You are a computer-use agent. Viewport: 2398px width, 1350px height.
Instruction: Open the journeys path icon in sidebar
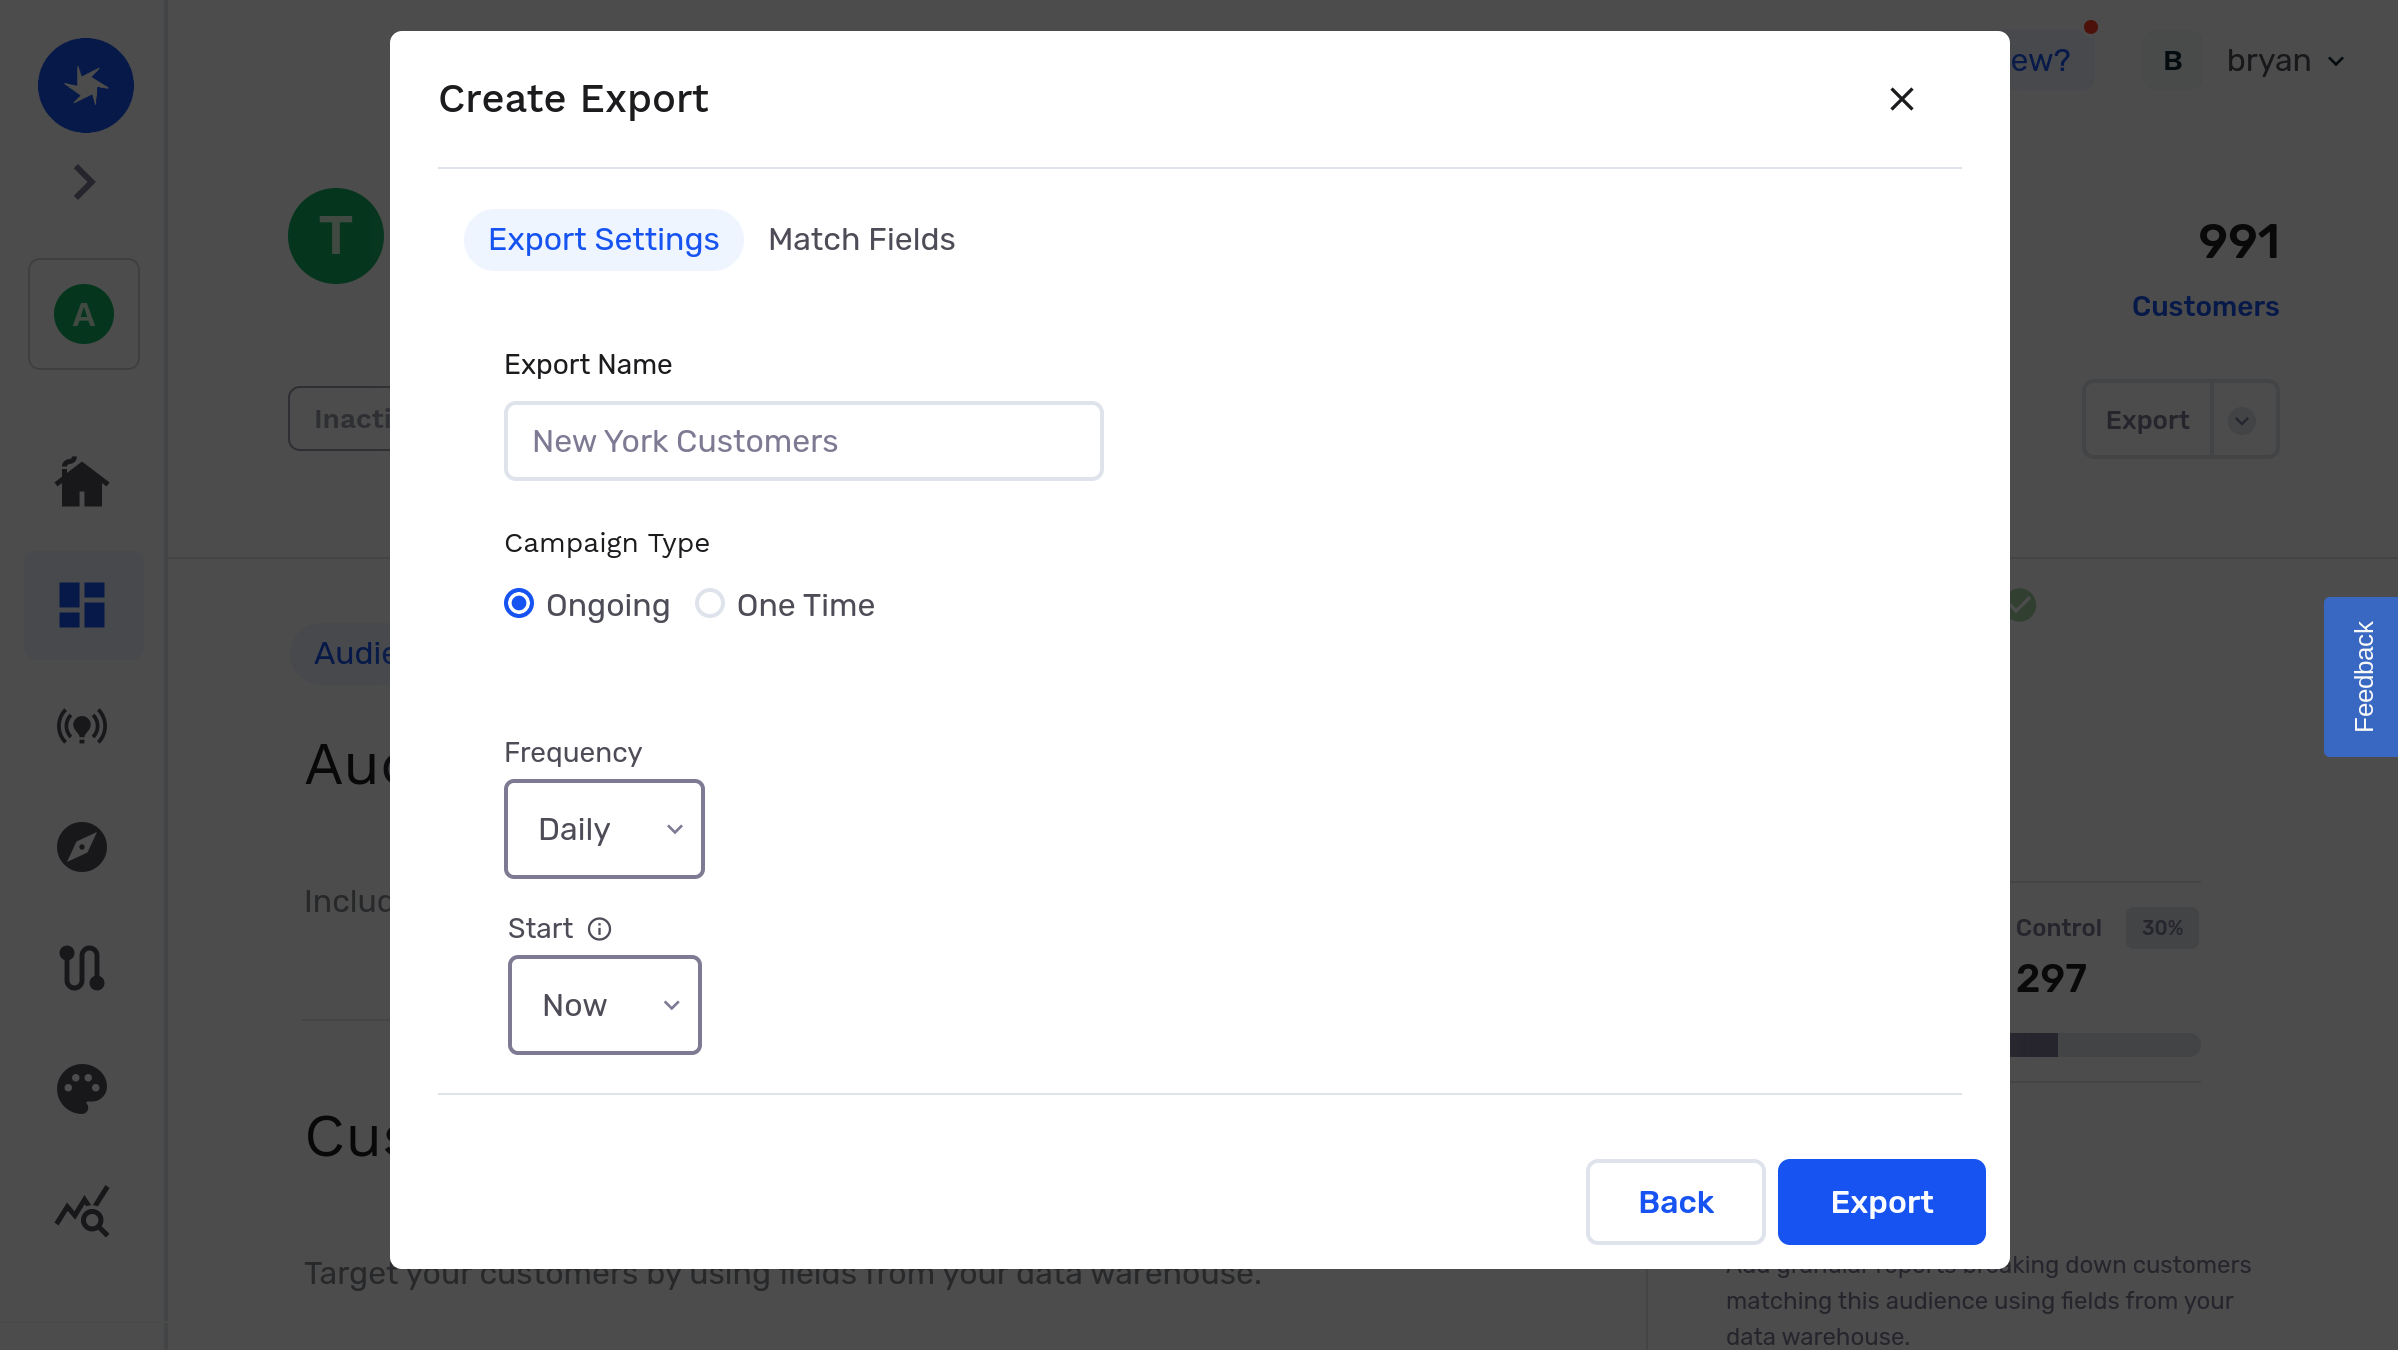point(82,968)
